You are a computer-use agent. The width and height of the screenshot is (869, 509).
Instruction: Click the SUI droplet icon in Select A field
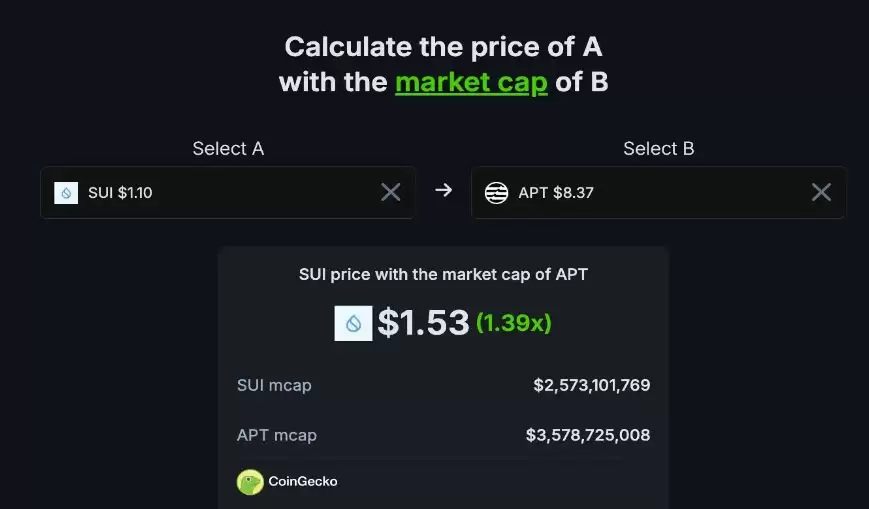pos(66,193)
